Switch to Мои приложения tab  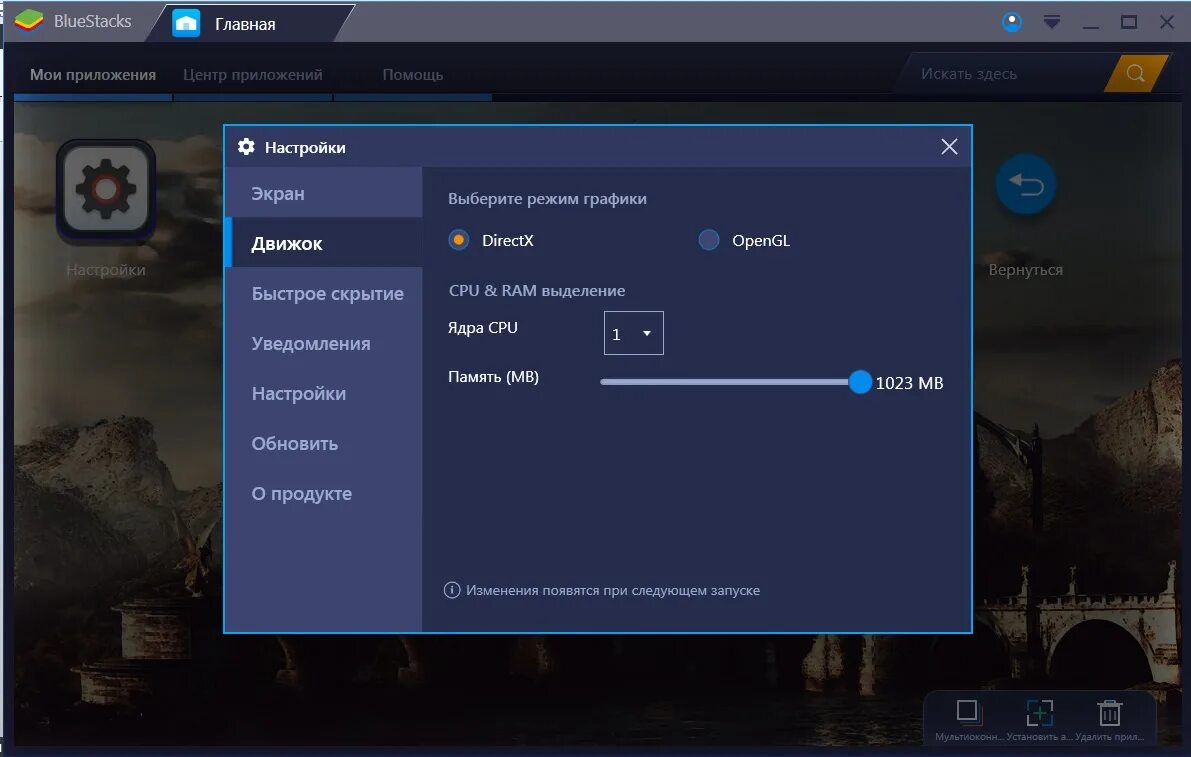click(x=93, y=74)
